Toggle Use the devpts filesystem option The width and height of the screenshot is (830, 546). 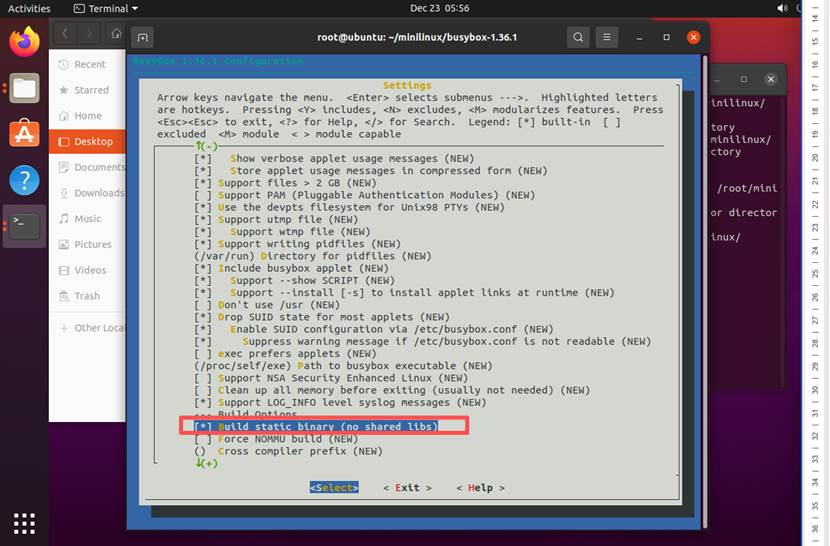[349, 207]
